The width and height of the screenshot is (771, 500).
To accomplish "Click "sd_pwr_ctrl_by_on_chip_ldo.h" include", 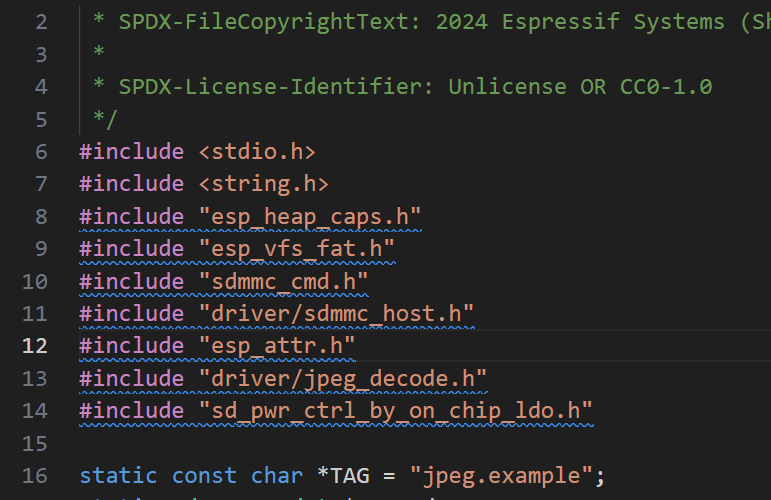I will (396, 411).
